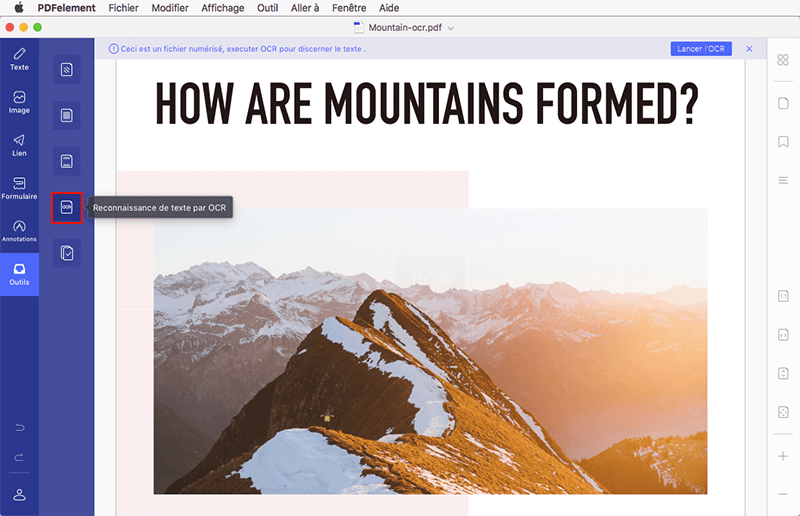800x516 pixels.
Task: Click the scanned file notice text
Action: 243,49
